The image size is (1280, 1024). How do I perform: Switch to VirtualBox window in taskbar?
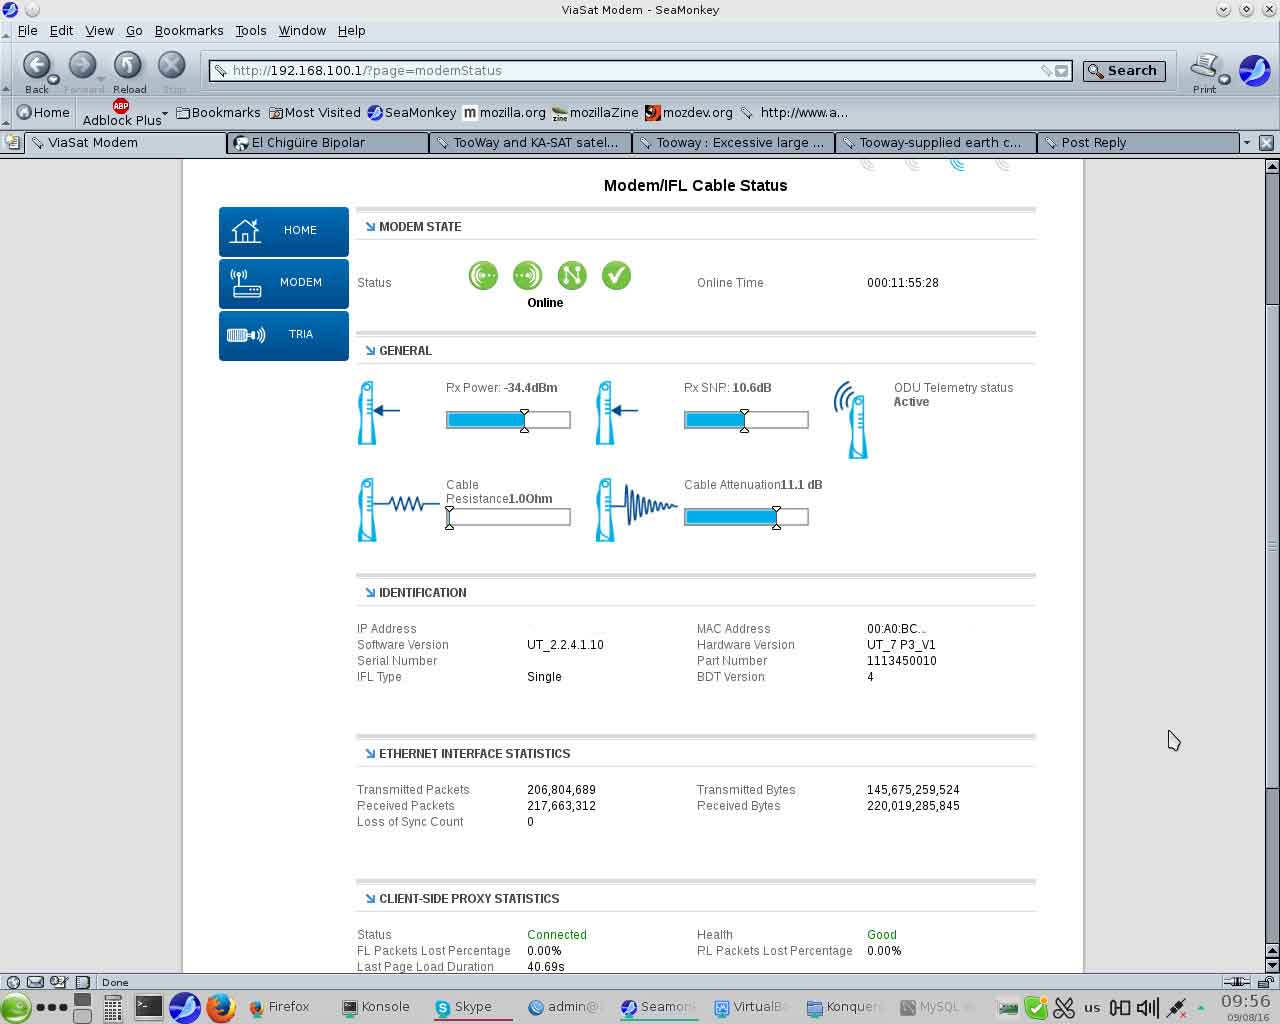point(750,1007)
